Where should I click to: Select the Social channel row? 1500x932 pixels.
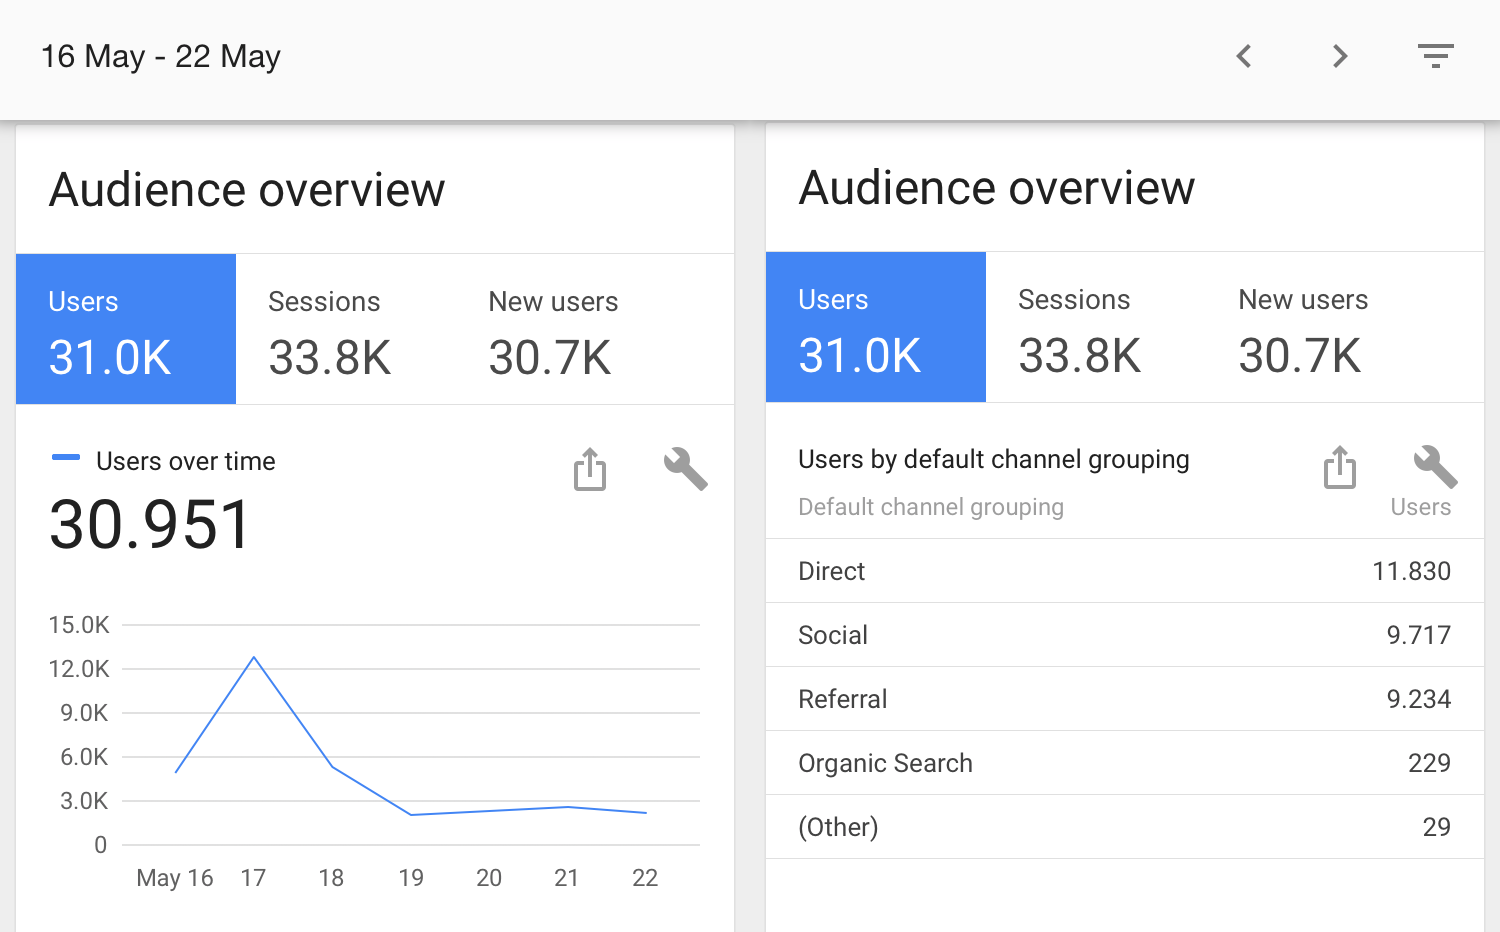(x=1124, y=635)
